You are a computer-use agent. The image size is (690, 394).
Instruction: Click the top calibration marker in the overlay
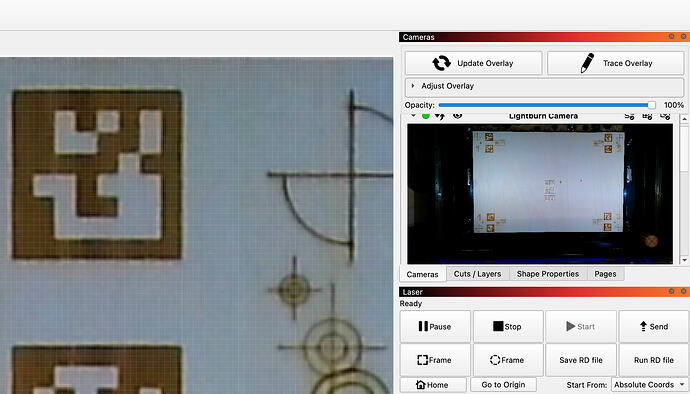pyautogui.click(x=97, y=174)
